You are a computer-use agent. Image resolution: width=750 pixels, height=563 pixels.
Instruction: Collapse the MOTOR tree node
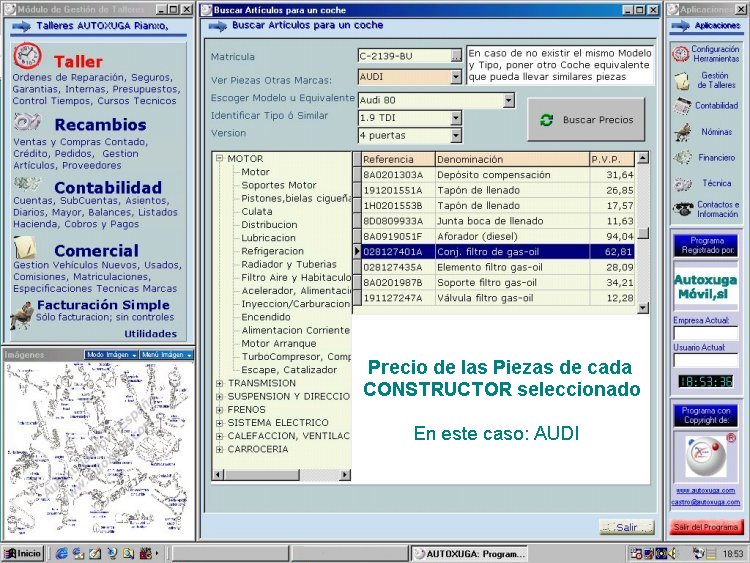[220, 158]
